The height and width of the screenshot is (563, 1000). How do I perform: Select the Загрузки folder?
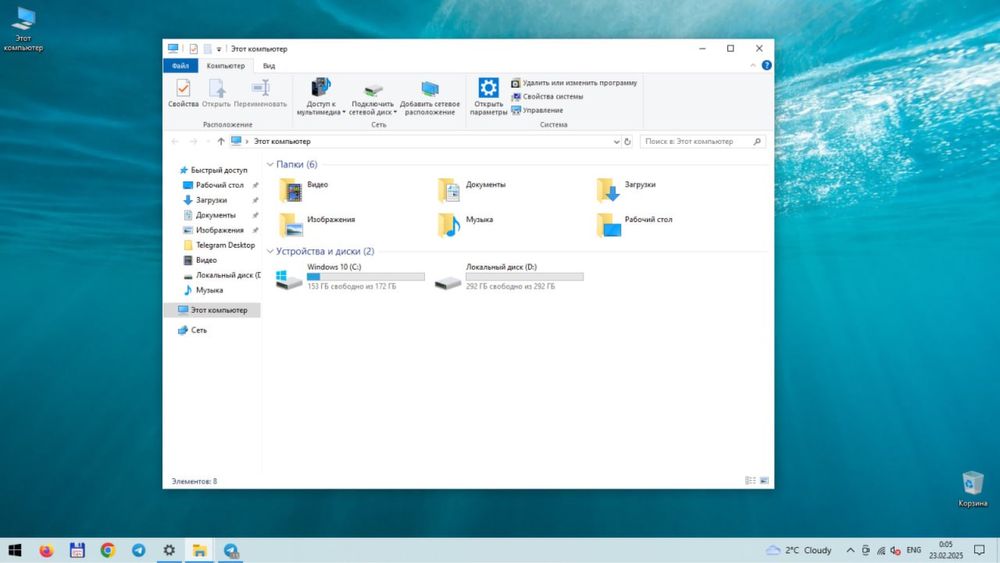626,190
